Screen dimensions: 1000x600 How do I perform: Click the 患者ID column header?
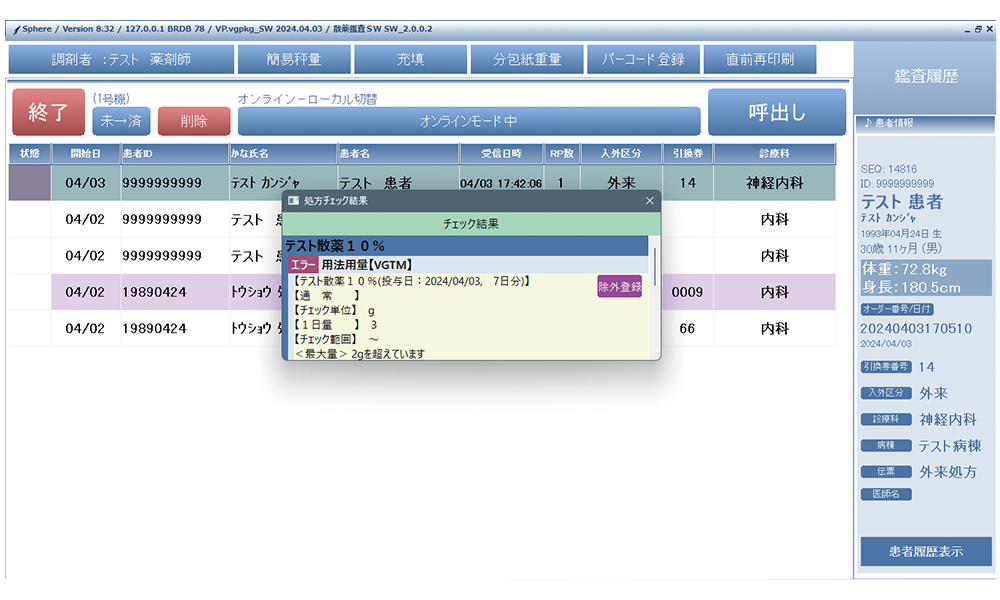click(x=175, y=154)
